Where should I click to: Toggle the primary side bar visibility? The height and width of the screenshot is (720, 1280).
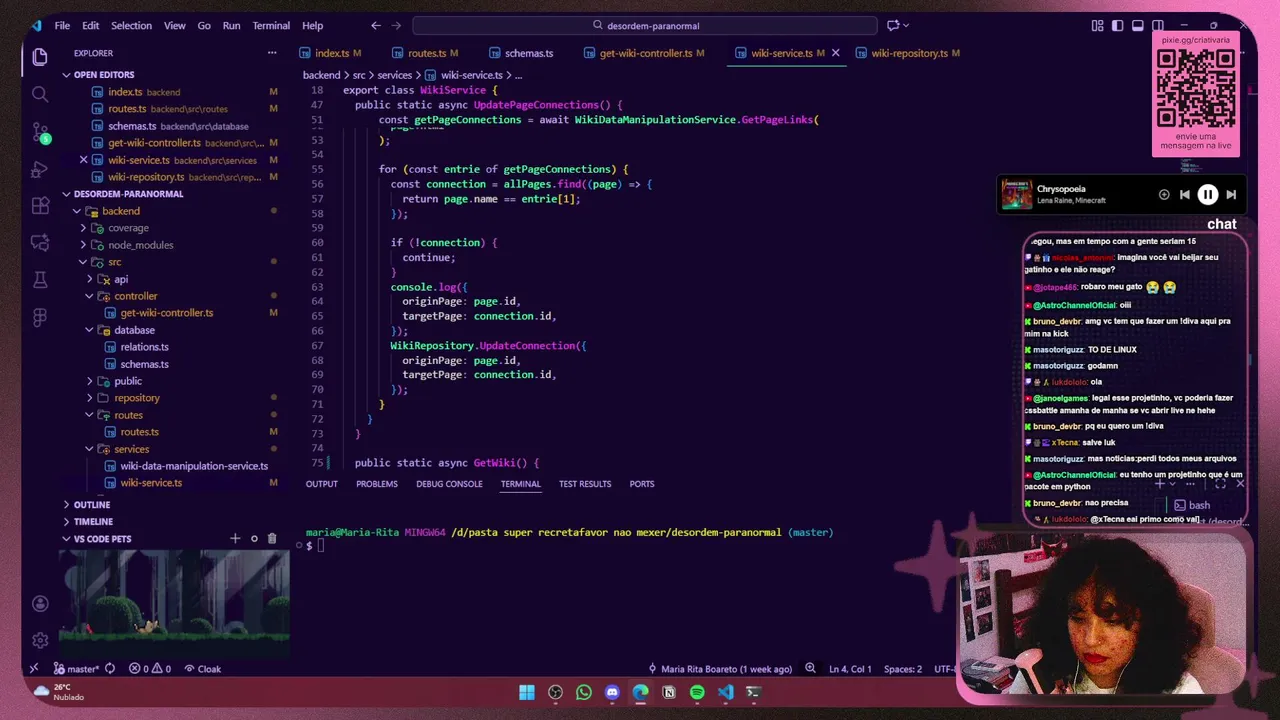[x=1118, y=26]
